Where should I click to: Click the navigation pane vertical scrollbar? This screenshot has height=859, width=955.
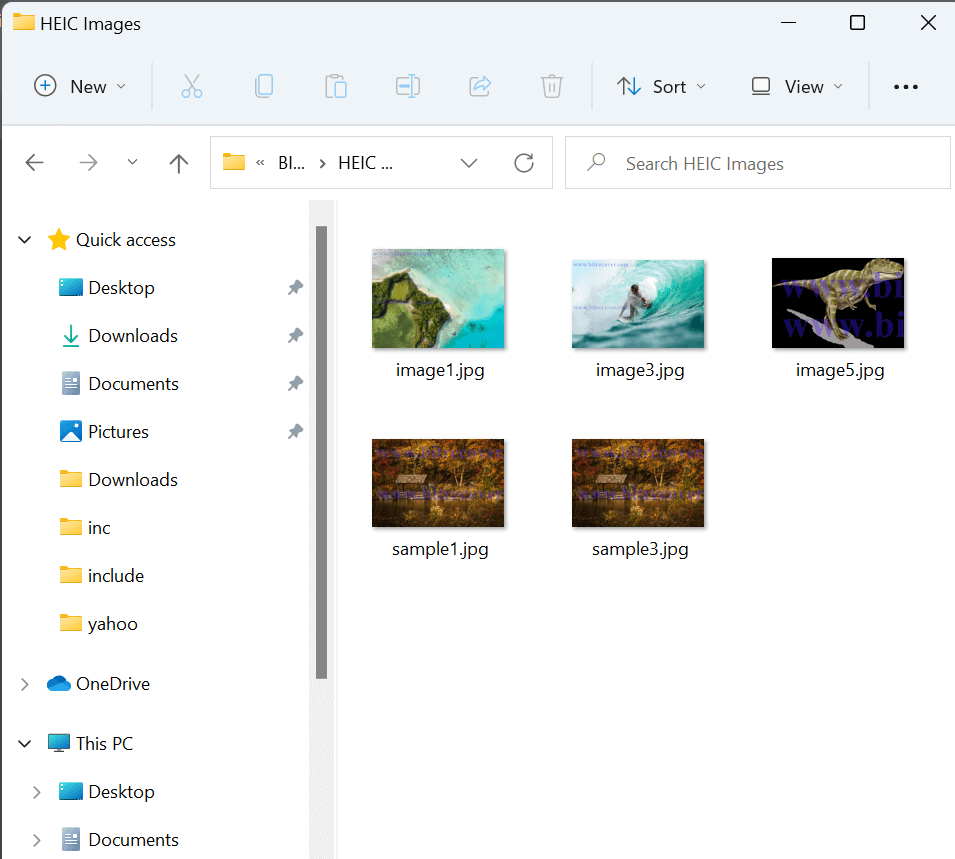321,450
